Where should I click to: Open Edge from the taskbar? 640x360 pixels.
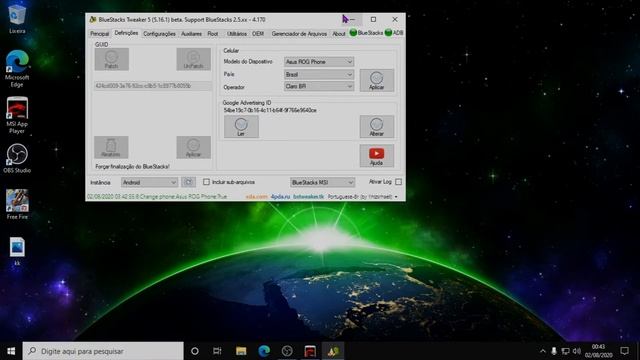(264, 351)
